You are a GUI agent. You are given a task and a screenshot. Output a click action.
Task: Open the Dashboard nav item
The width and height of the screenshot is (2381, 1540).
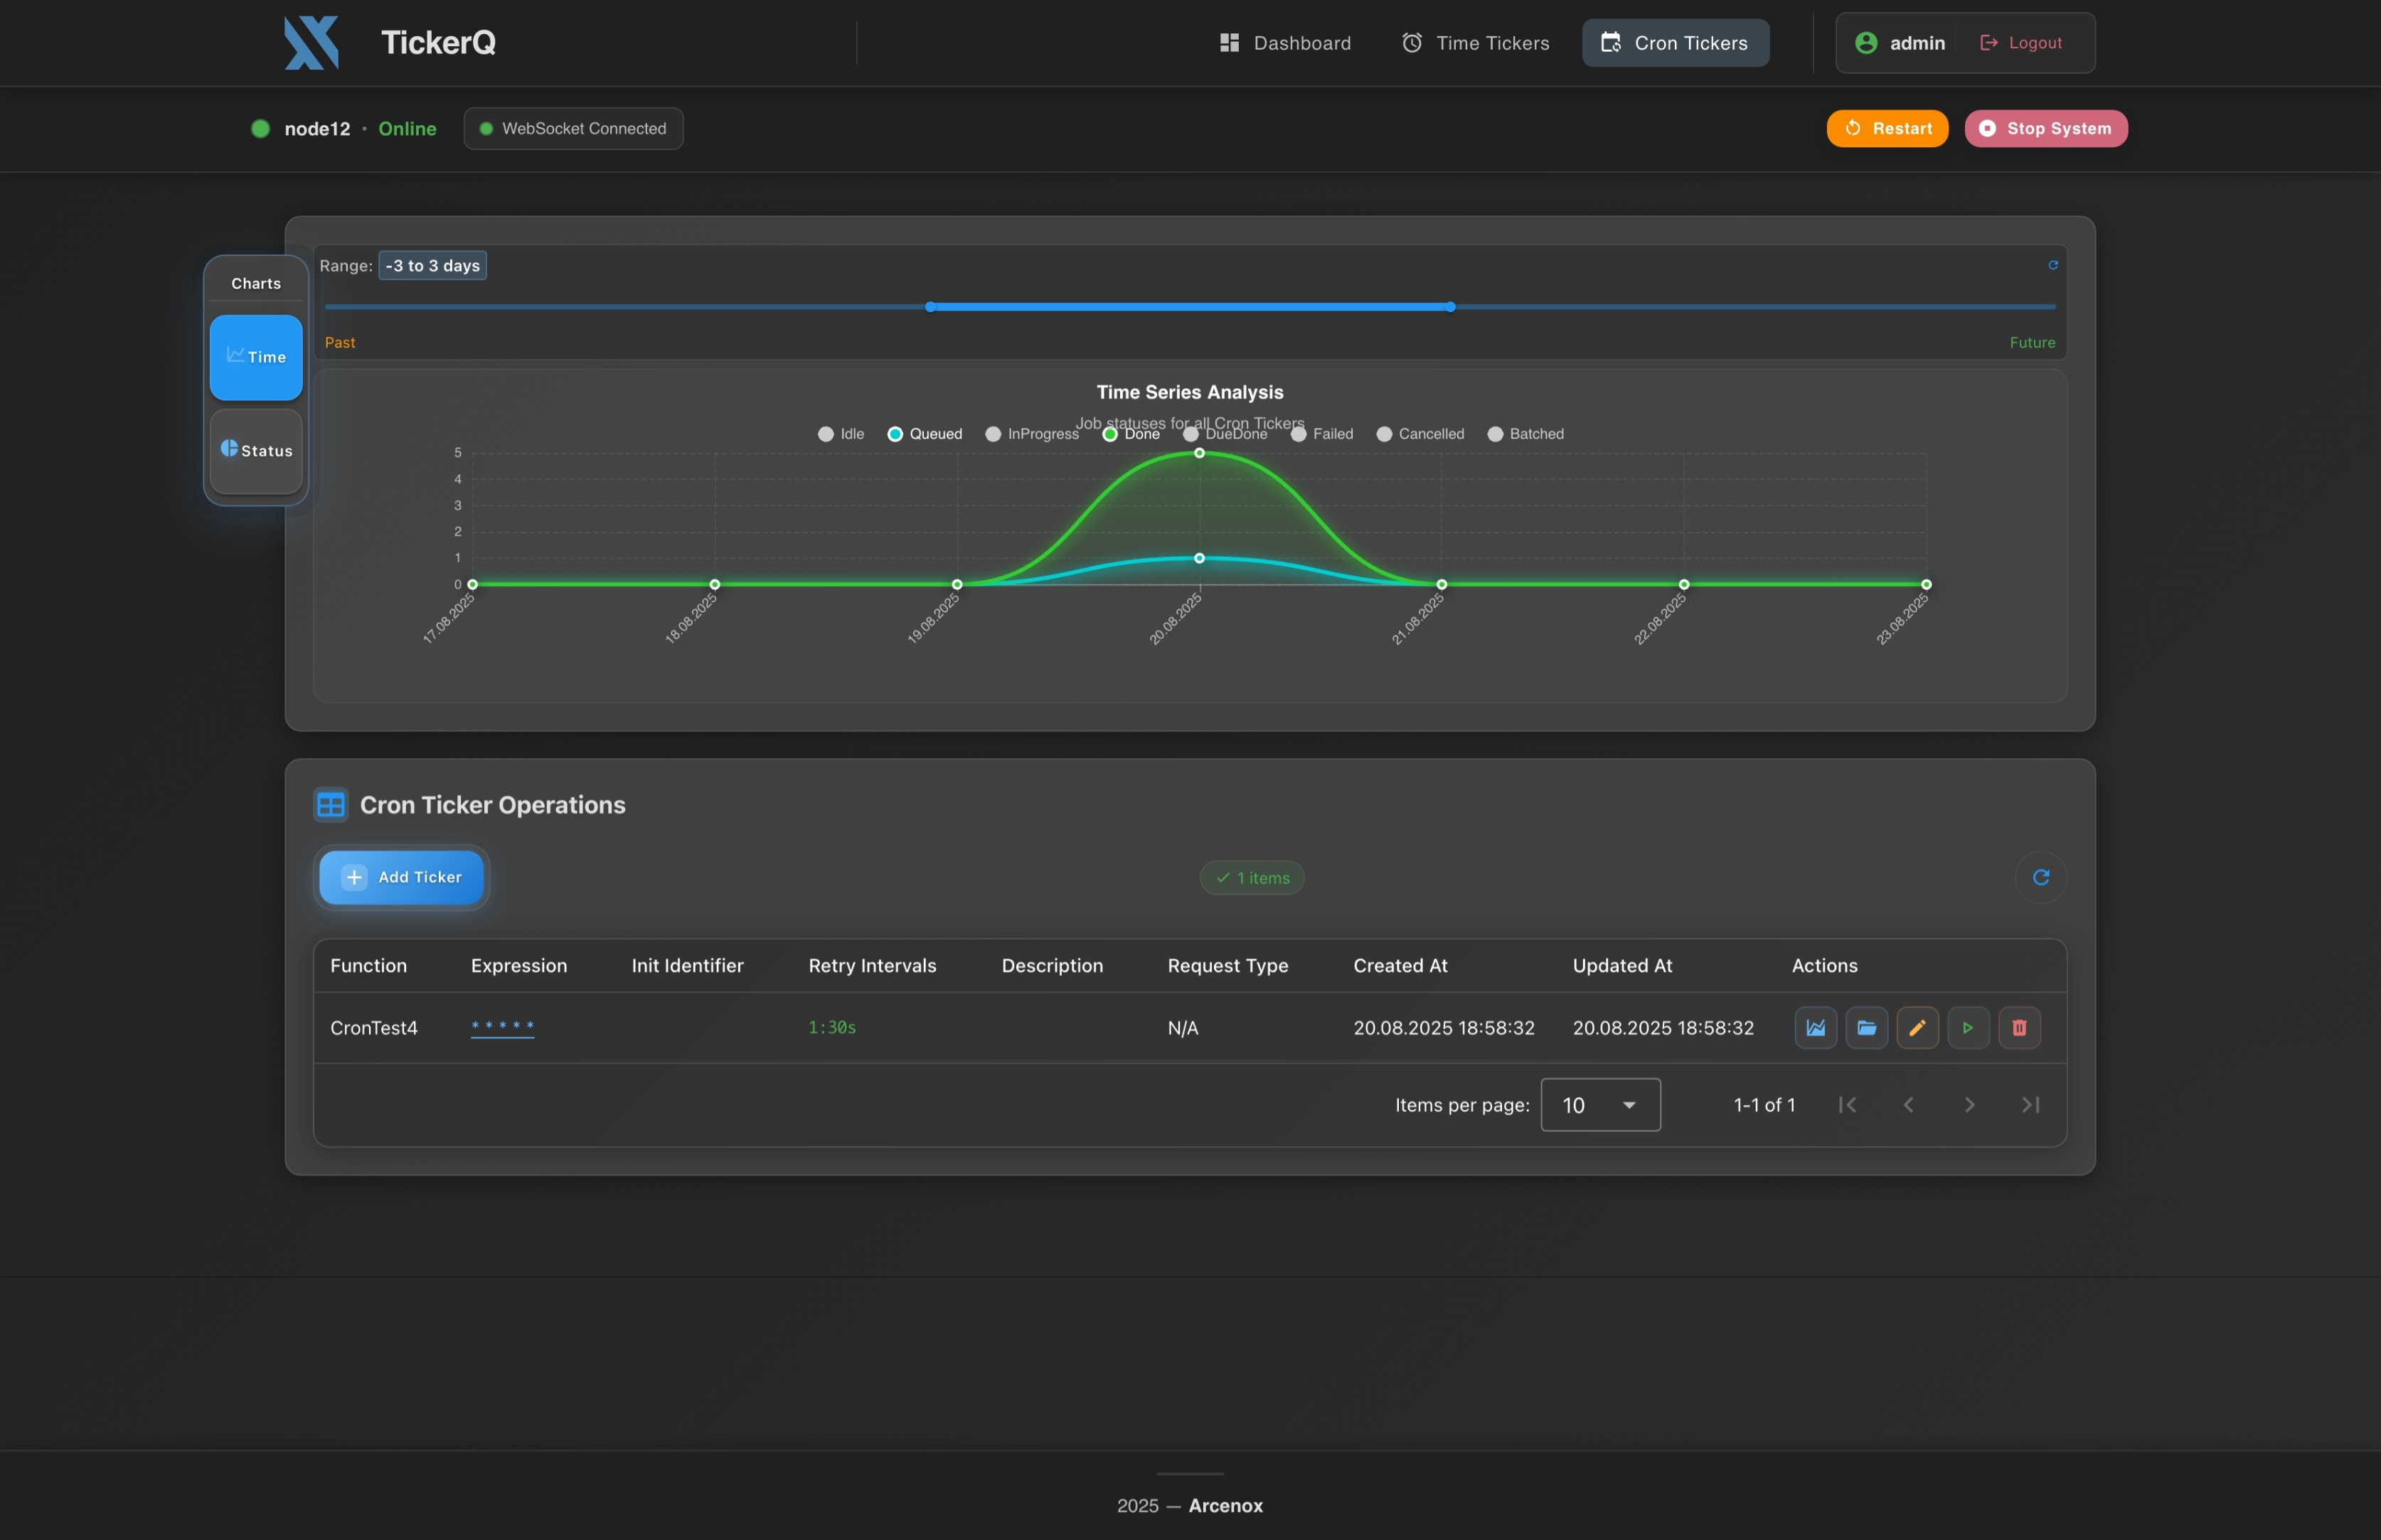coord(1285,43)
